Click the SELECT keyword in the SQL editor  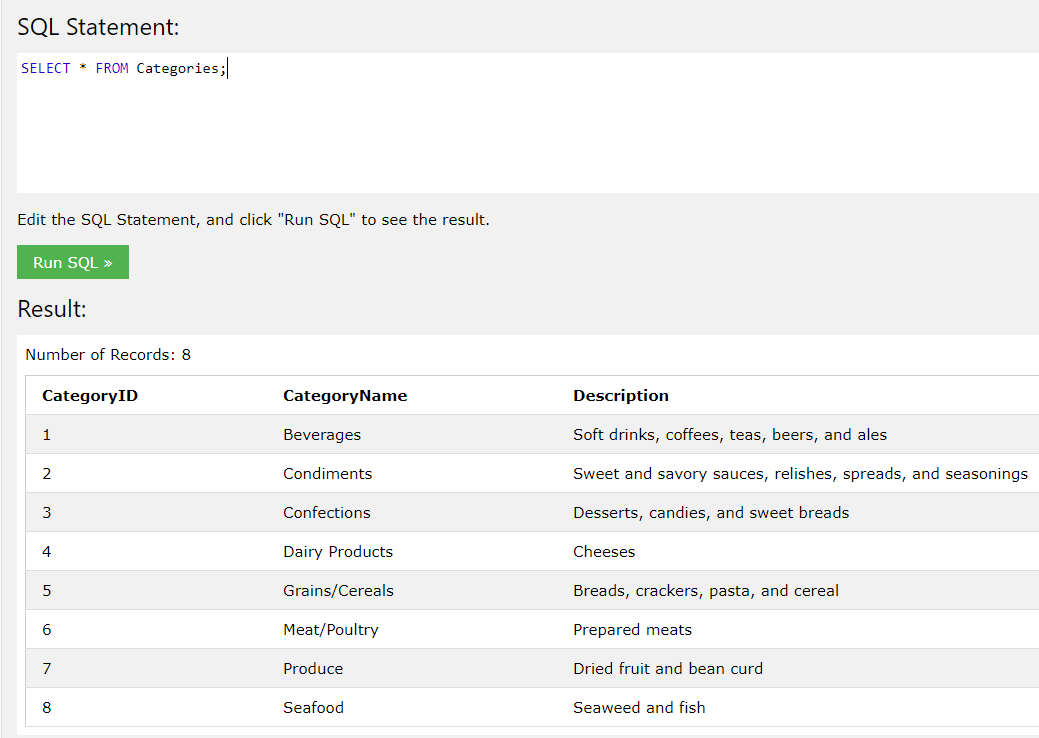pyautogui.click(x=46, y=68)
